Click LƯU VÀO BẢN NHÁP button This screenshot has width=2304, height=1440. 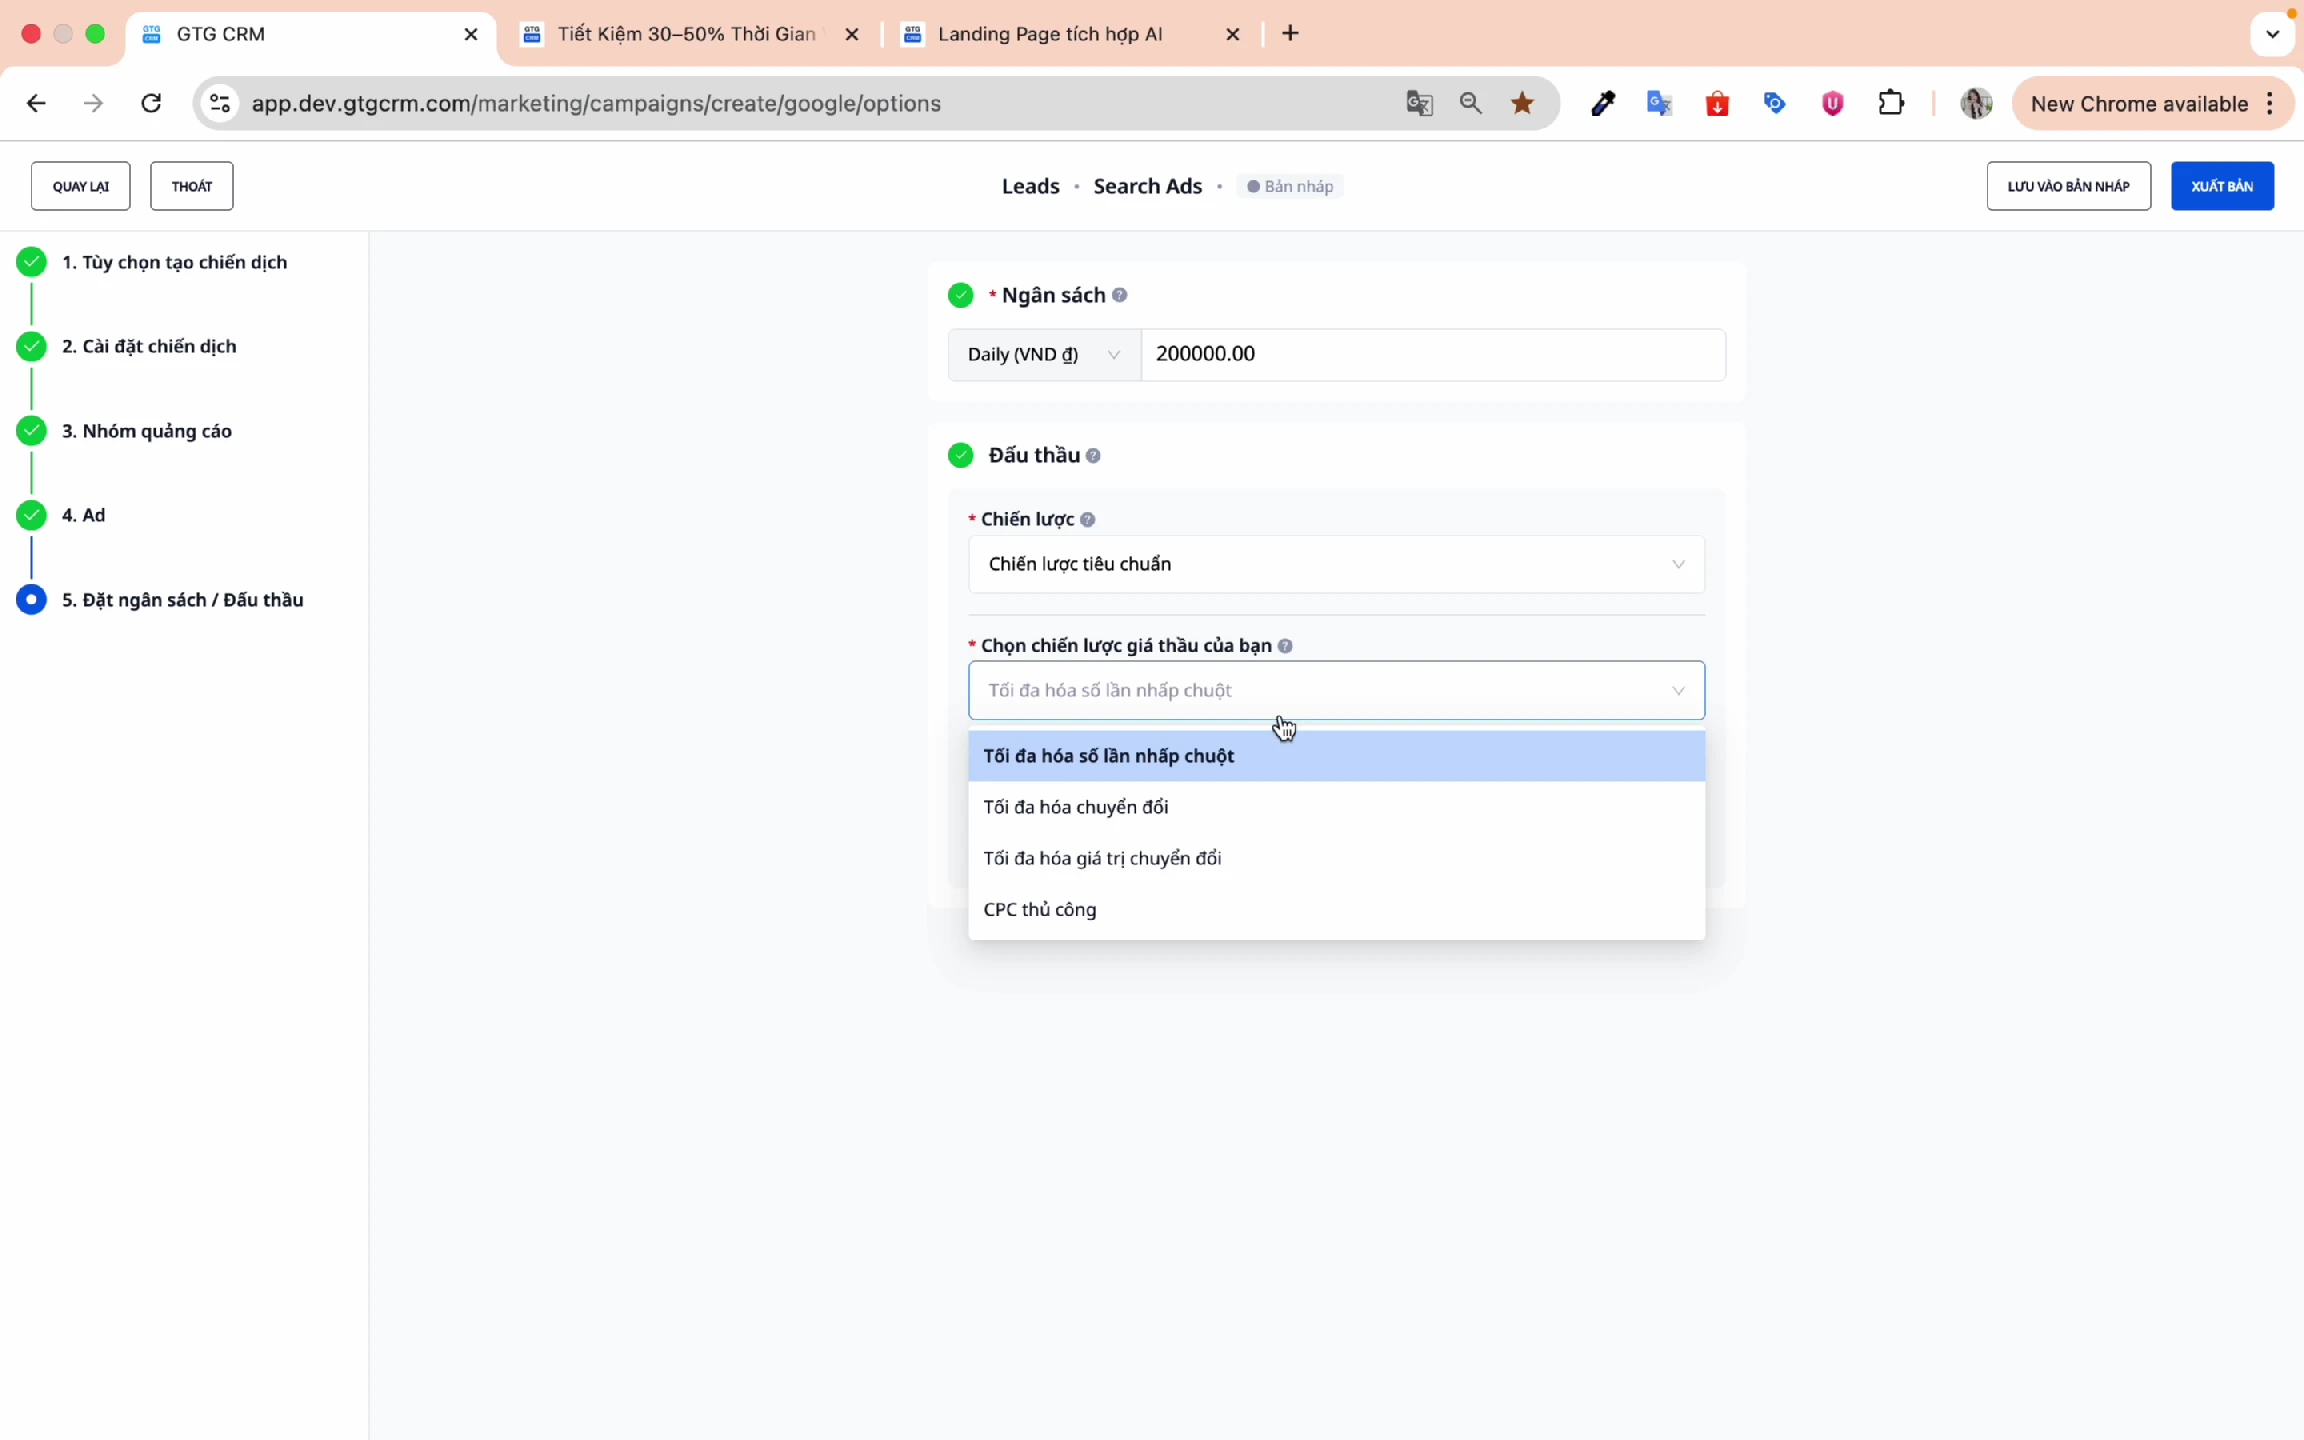pyautogui.click(x=2068, y=186)
